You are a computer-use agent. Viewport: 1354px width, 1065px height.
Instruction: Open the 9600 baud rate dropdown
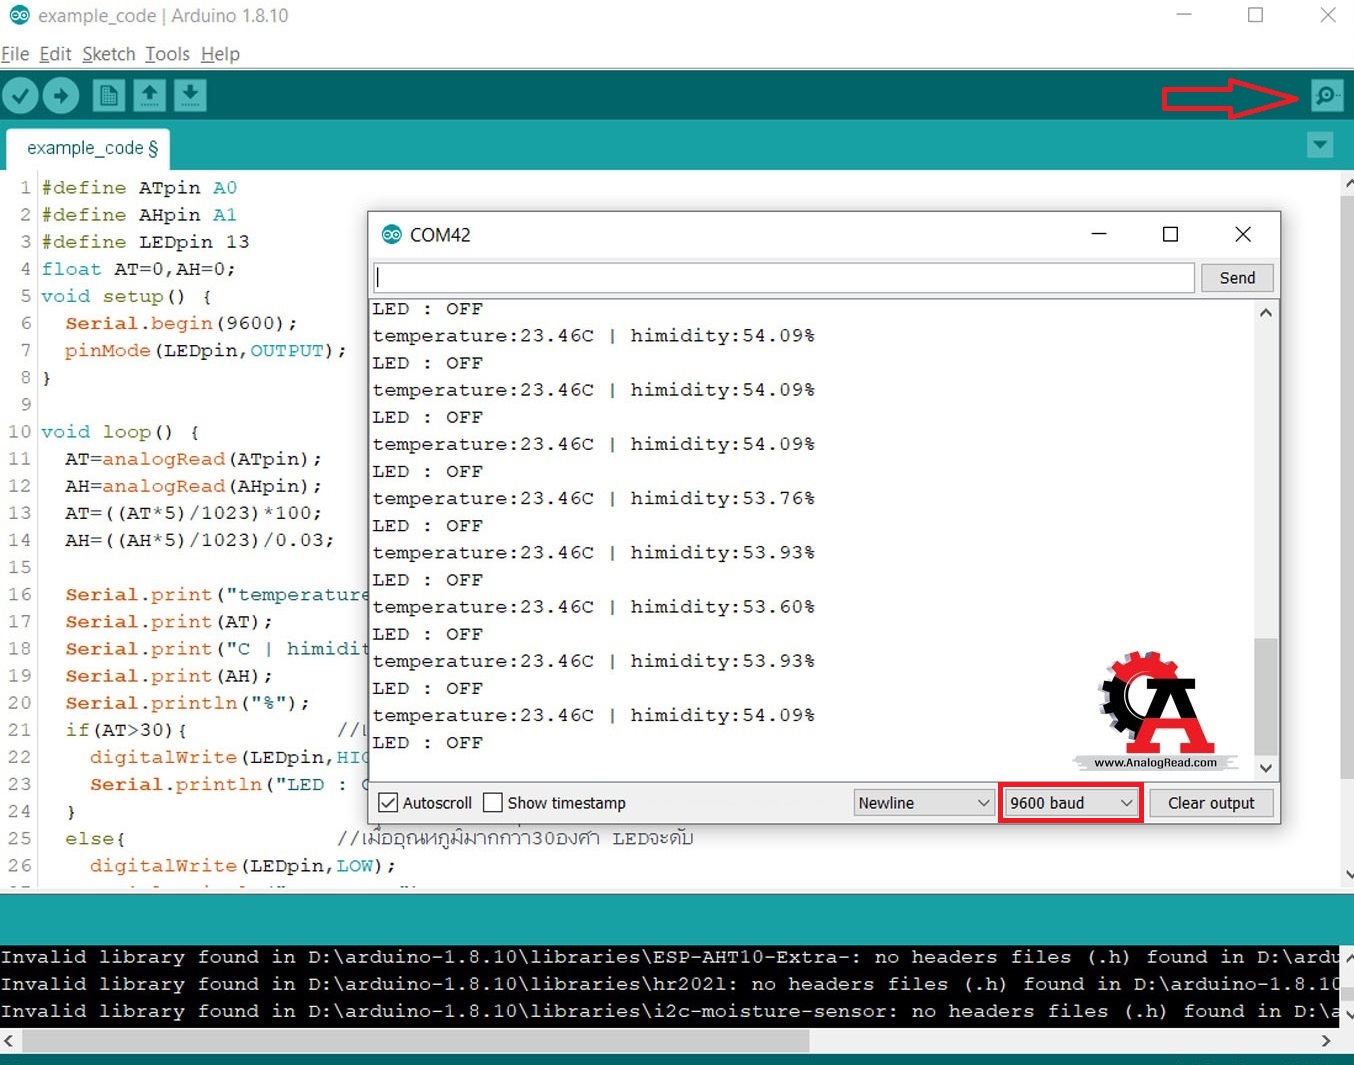1071,803
